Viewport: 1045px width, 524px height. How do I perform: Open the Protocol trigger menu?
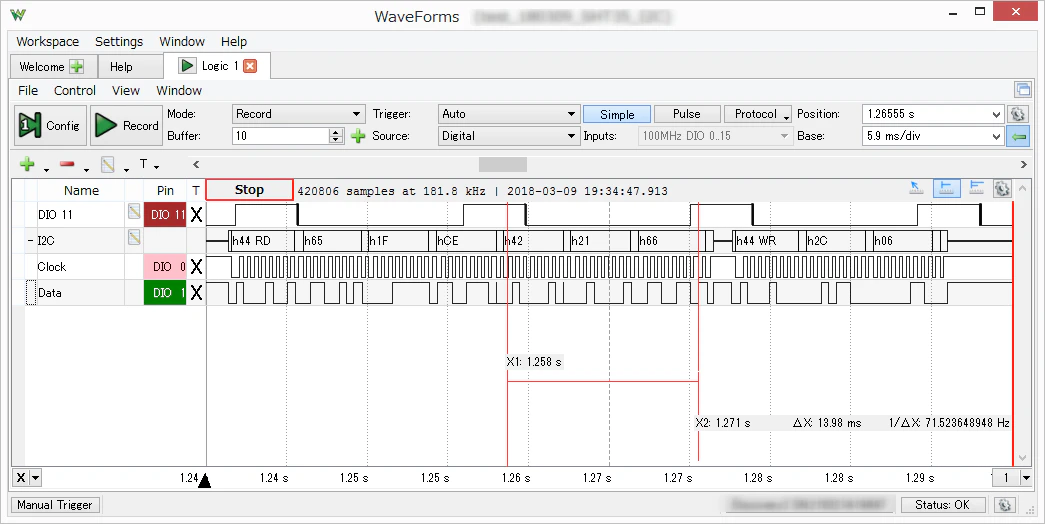point(758,114)
